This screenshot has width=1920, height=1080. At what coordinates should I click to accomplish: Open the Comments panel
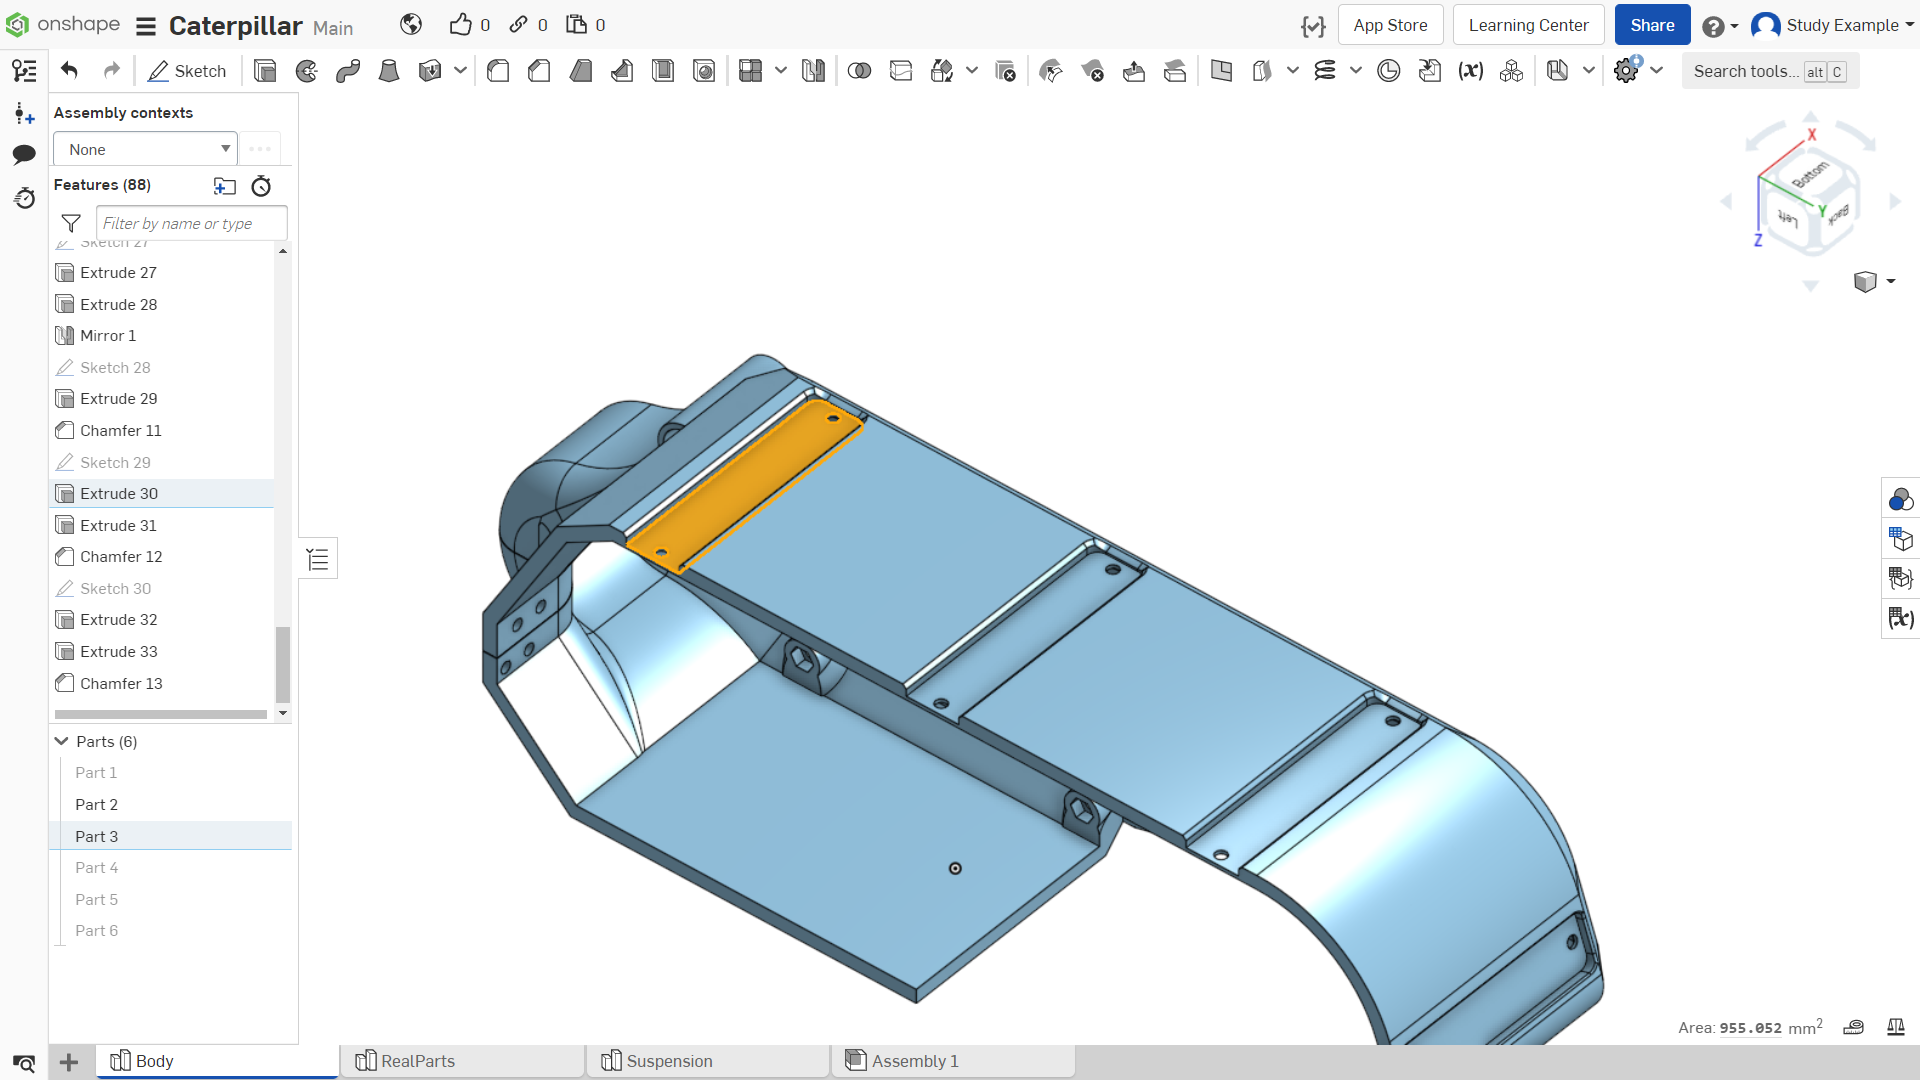24,154
